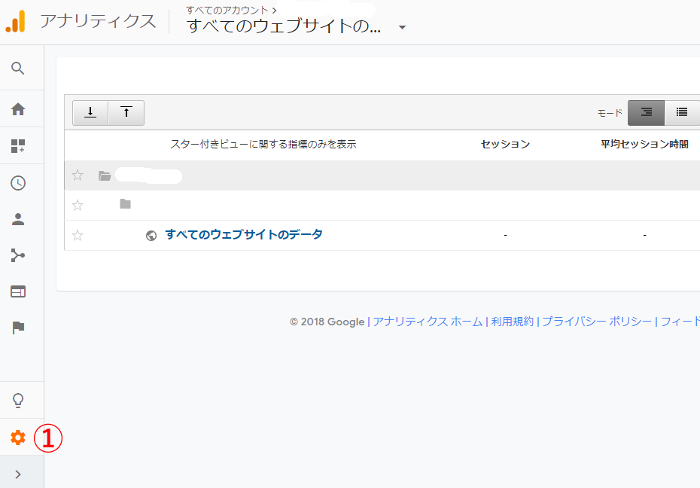Click the Google Analytics logo icon
Screen dimensions: 700x488
(16, 21)
